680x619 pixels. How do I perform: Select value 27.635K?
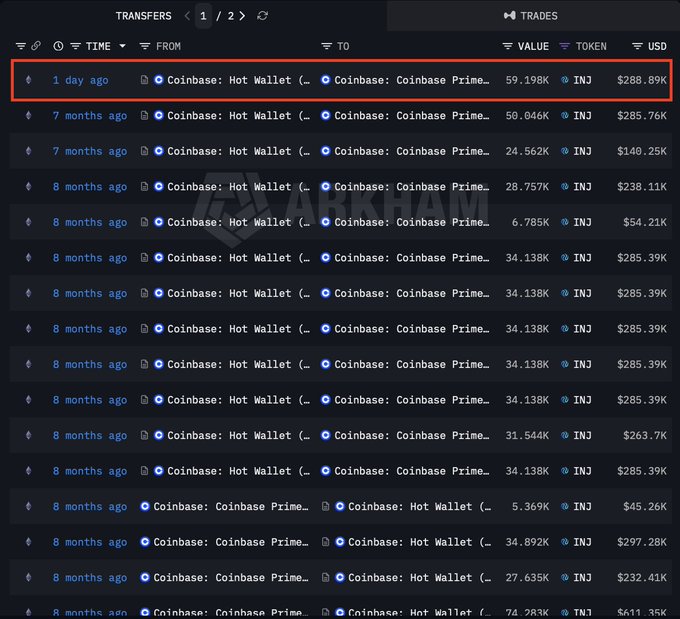pos(527,578)
